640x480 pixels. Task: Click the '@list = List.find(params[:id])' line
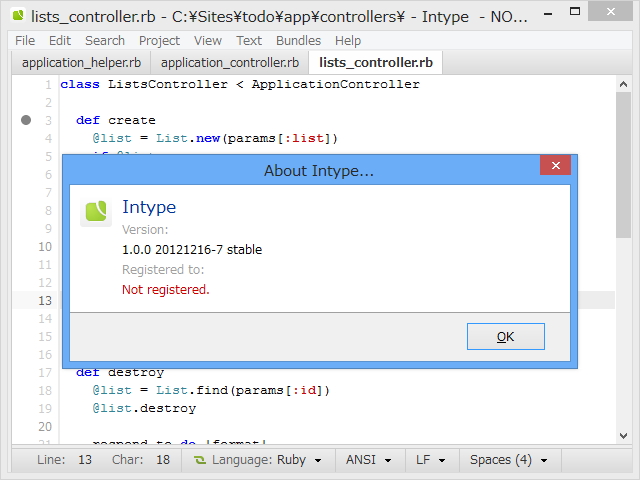click(211, 391)
